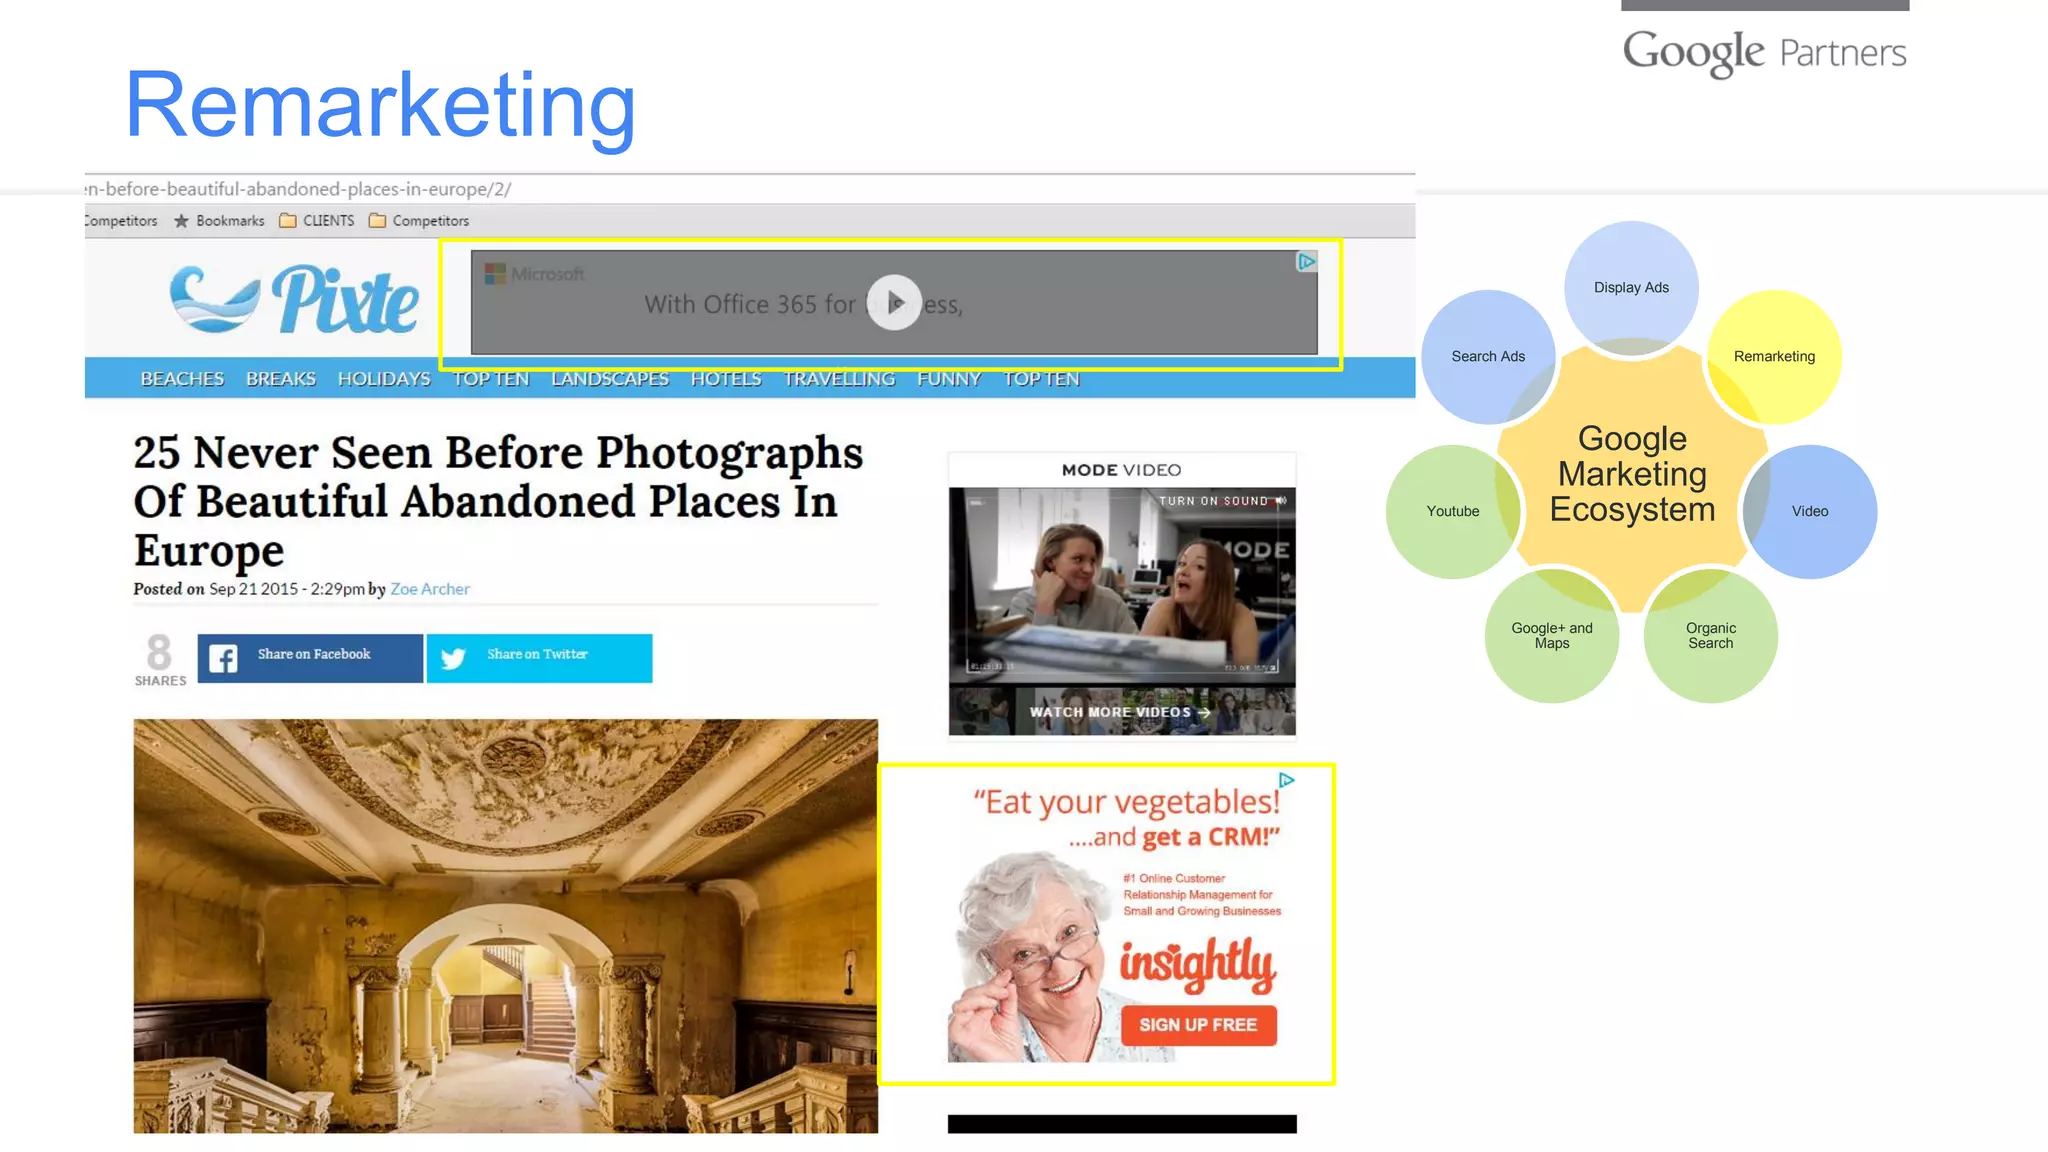Click the AdChoices icon on Microsoft banner
This screenshot has height=1152, width=2048.
click(x=1306, y=262)
